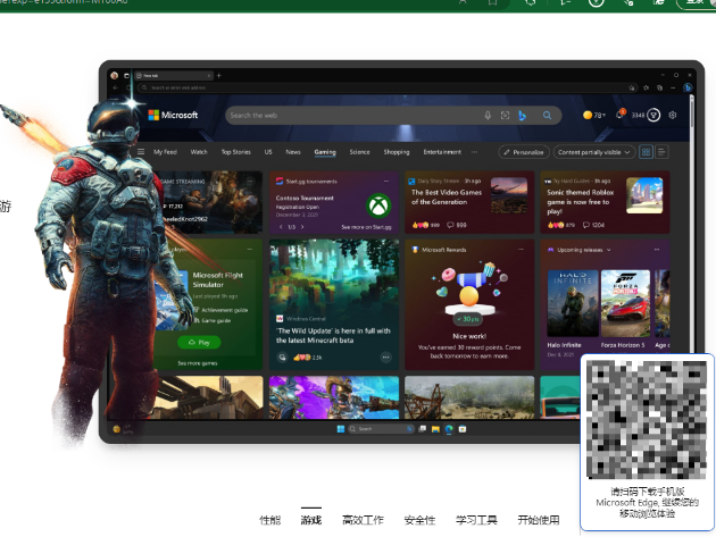
Task: Open 'The Best Video Games of the Generation' card
Action: click(x=469, y=202)
